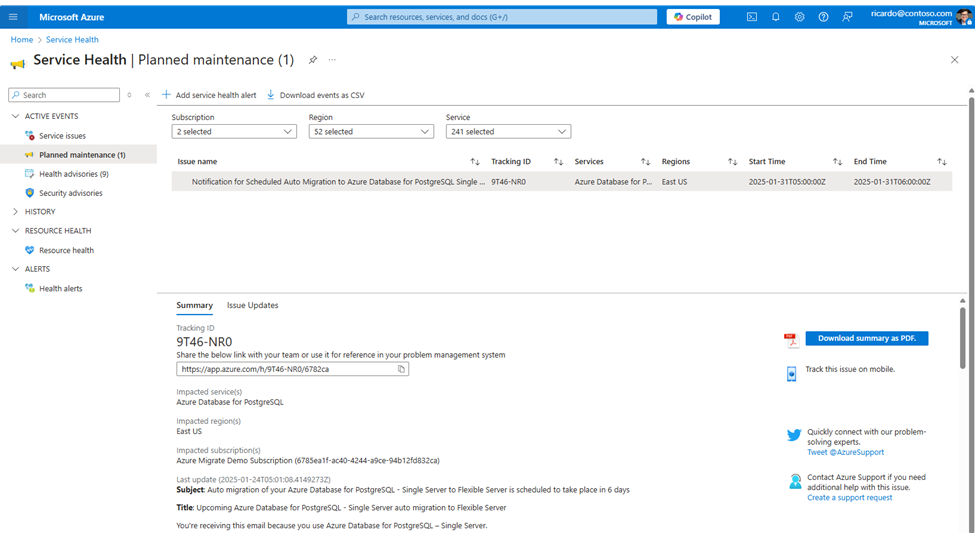Switch to the Summary tab
The width and height of the screenshot is (975, 533).
(194, 305)
